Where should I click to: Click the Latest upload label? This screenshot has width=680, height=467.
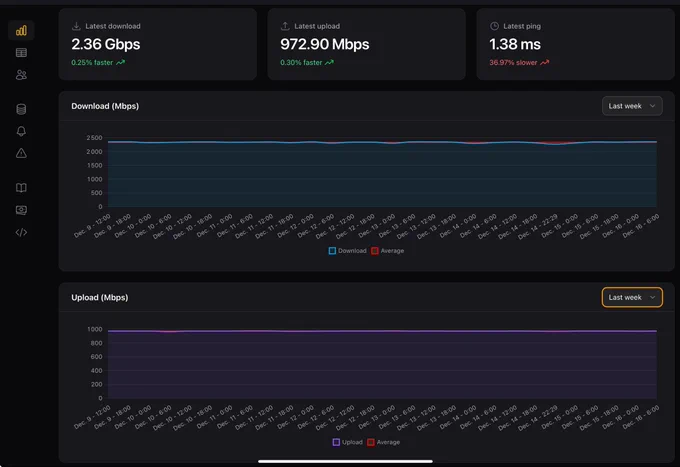pos(317,26)
